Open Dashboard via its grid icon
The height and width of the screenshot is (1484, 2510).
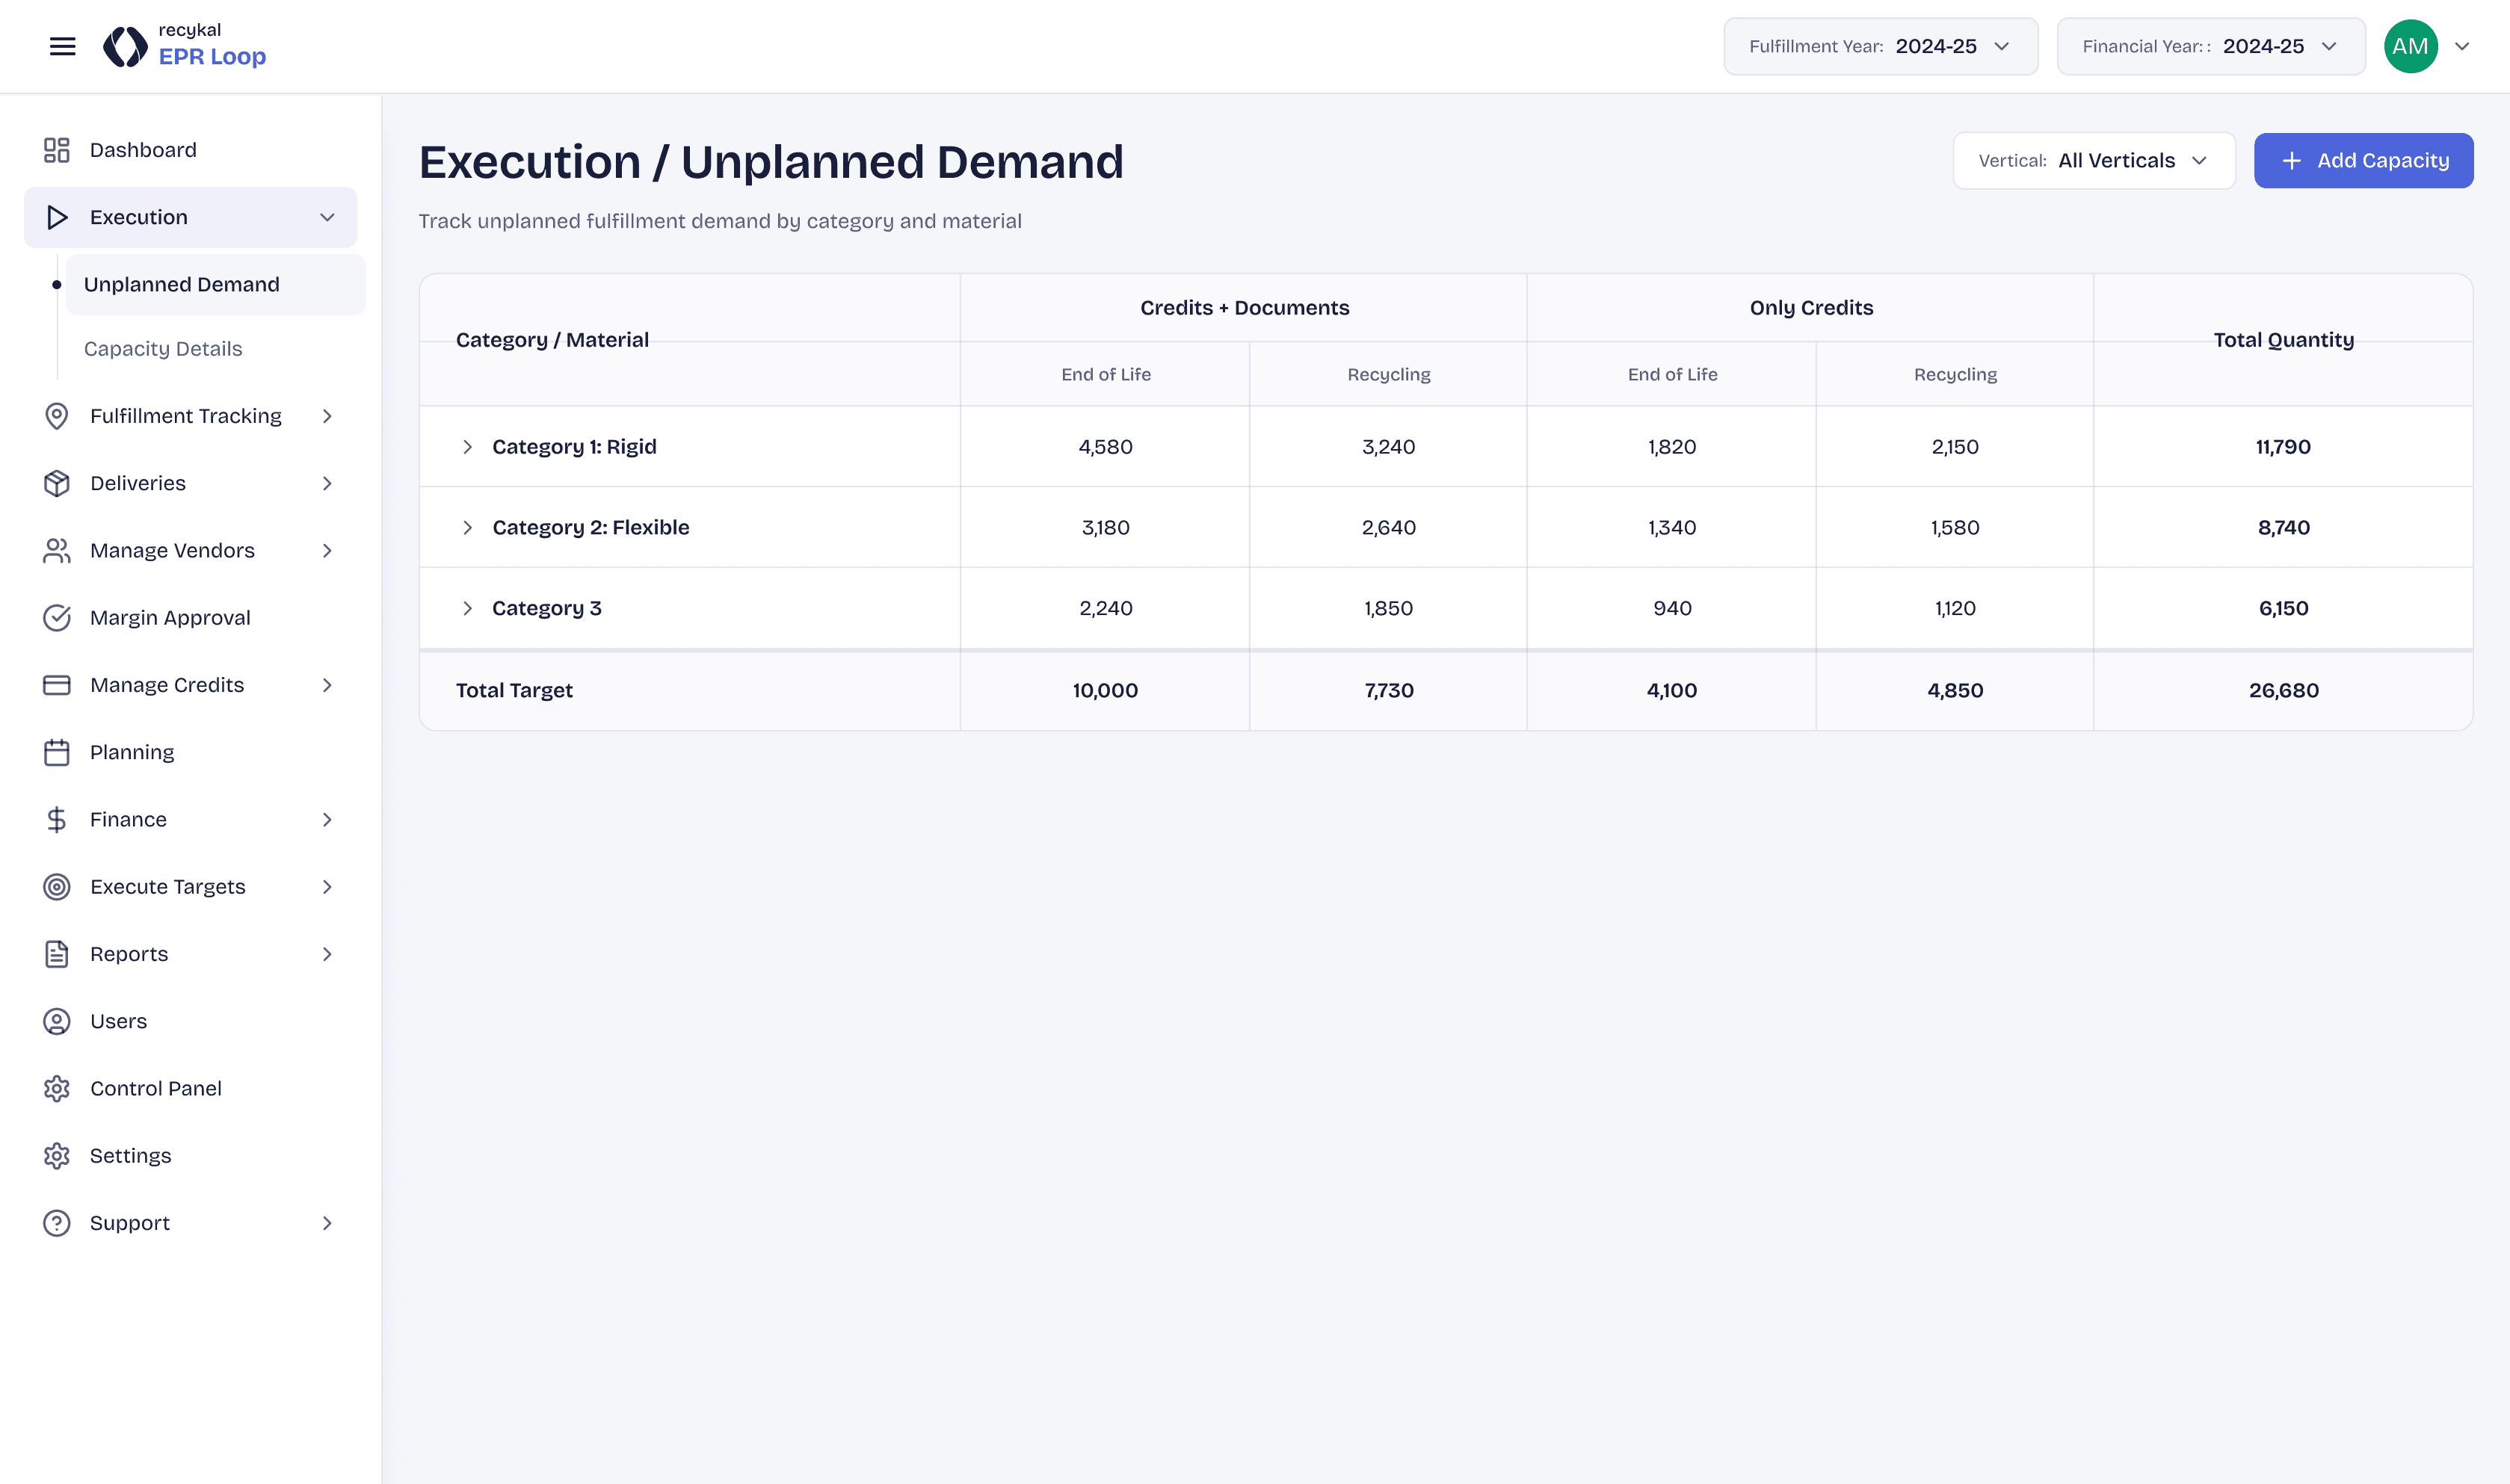pos(57,150)
